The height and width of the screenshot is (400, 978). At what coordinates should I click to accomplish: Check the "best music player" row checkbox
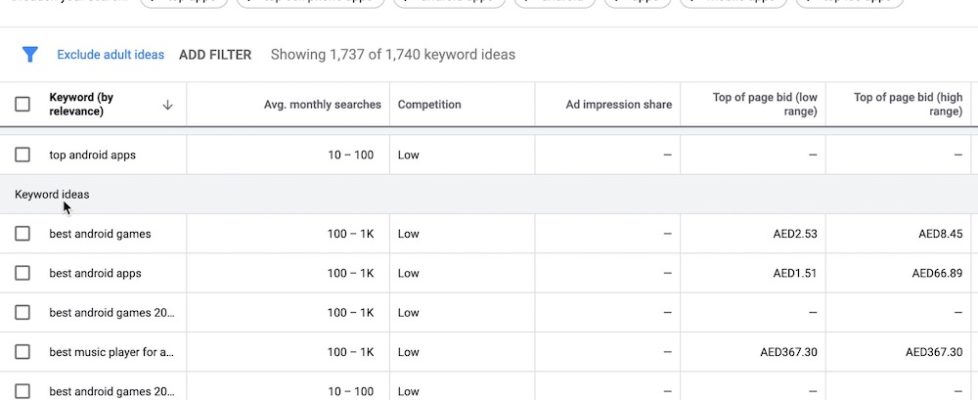click(22, 352)
